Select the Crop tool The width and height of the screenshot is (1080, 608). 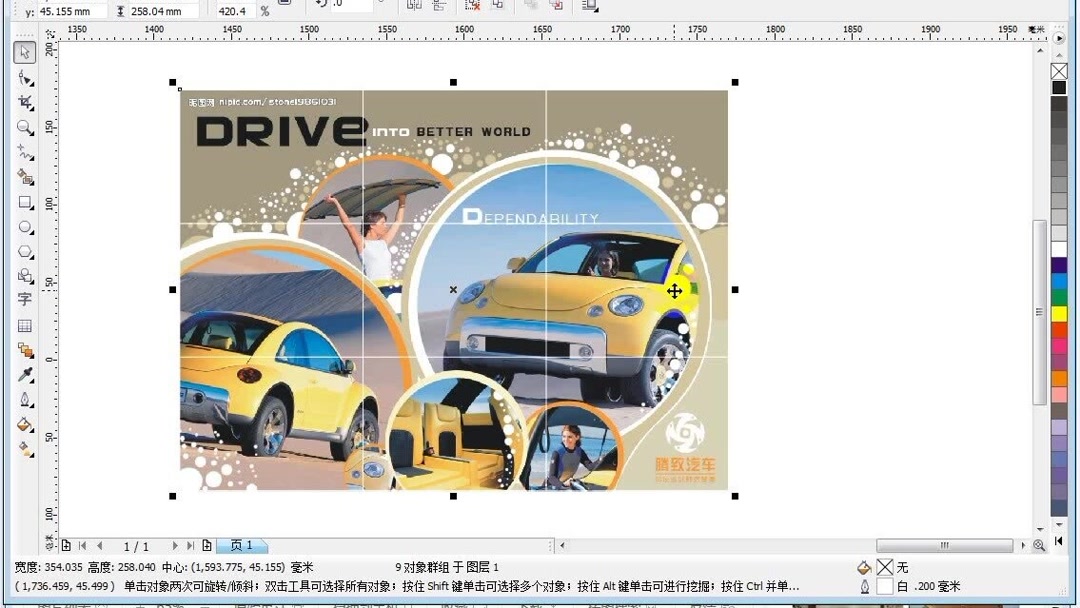(x=24, y=103)
